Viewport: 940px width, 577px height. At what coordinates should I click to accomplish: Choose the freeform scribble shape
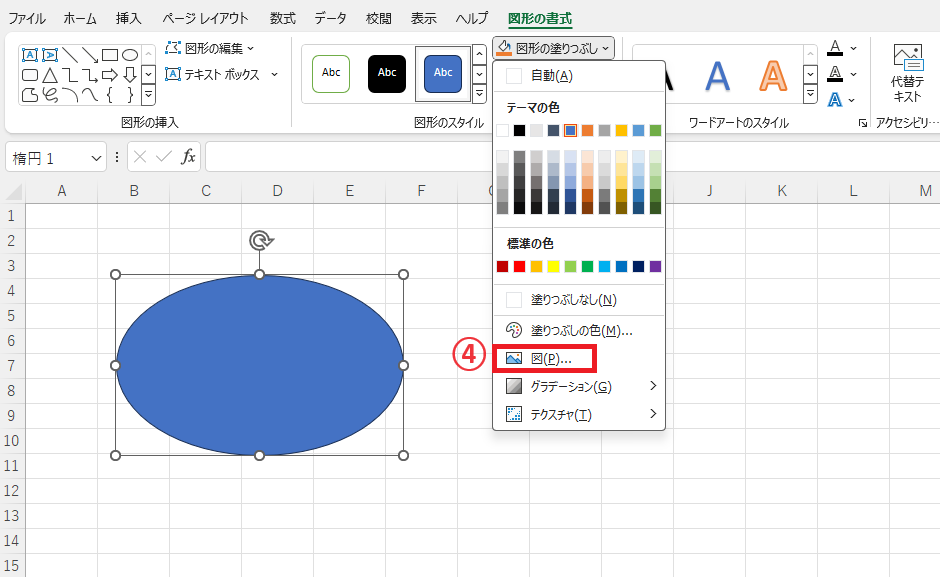(x=50, y=95)
